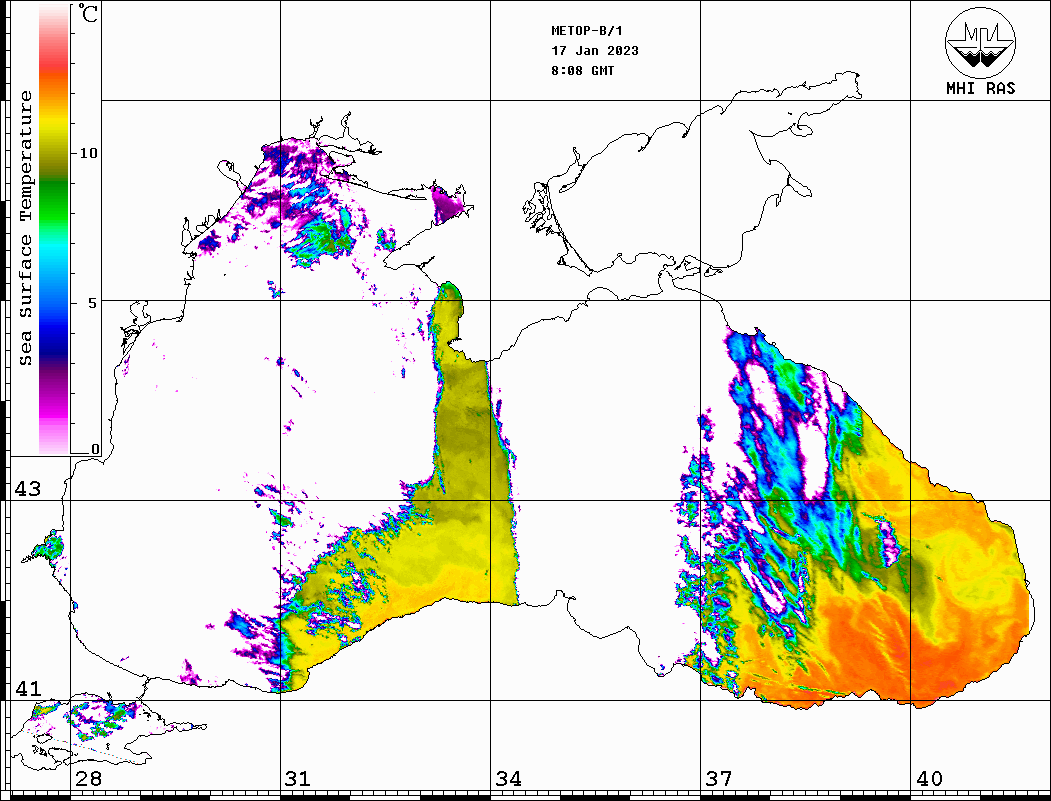Click the 'Sea Surface Temperature' vertical title

pos(25,229)
